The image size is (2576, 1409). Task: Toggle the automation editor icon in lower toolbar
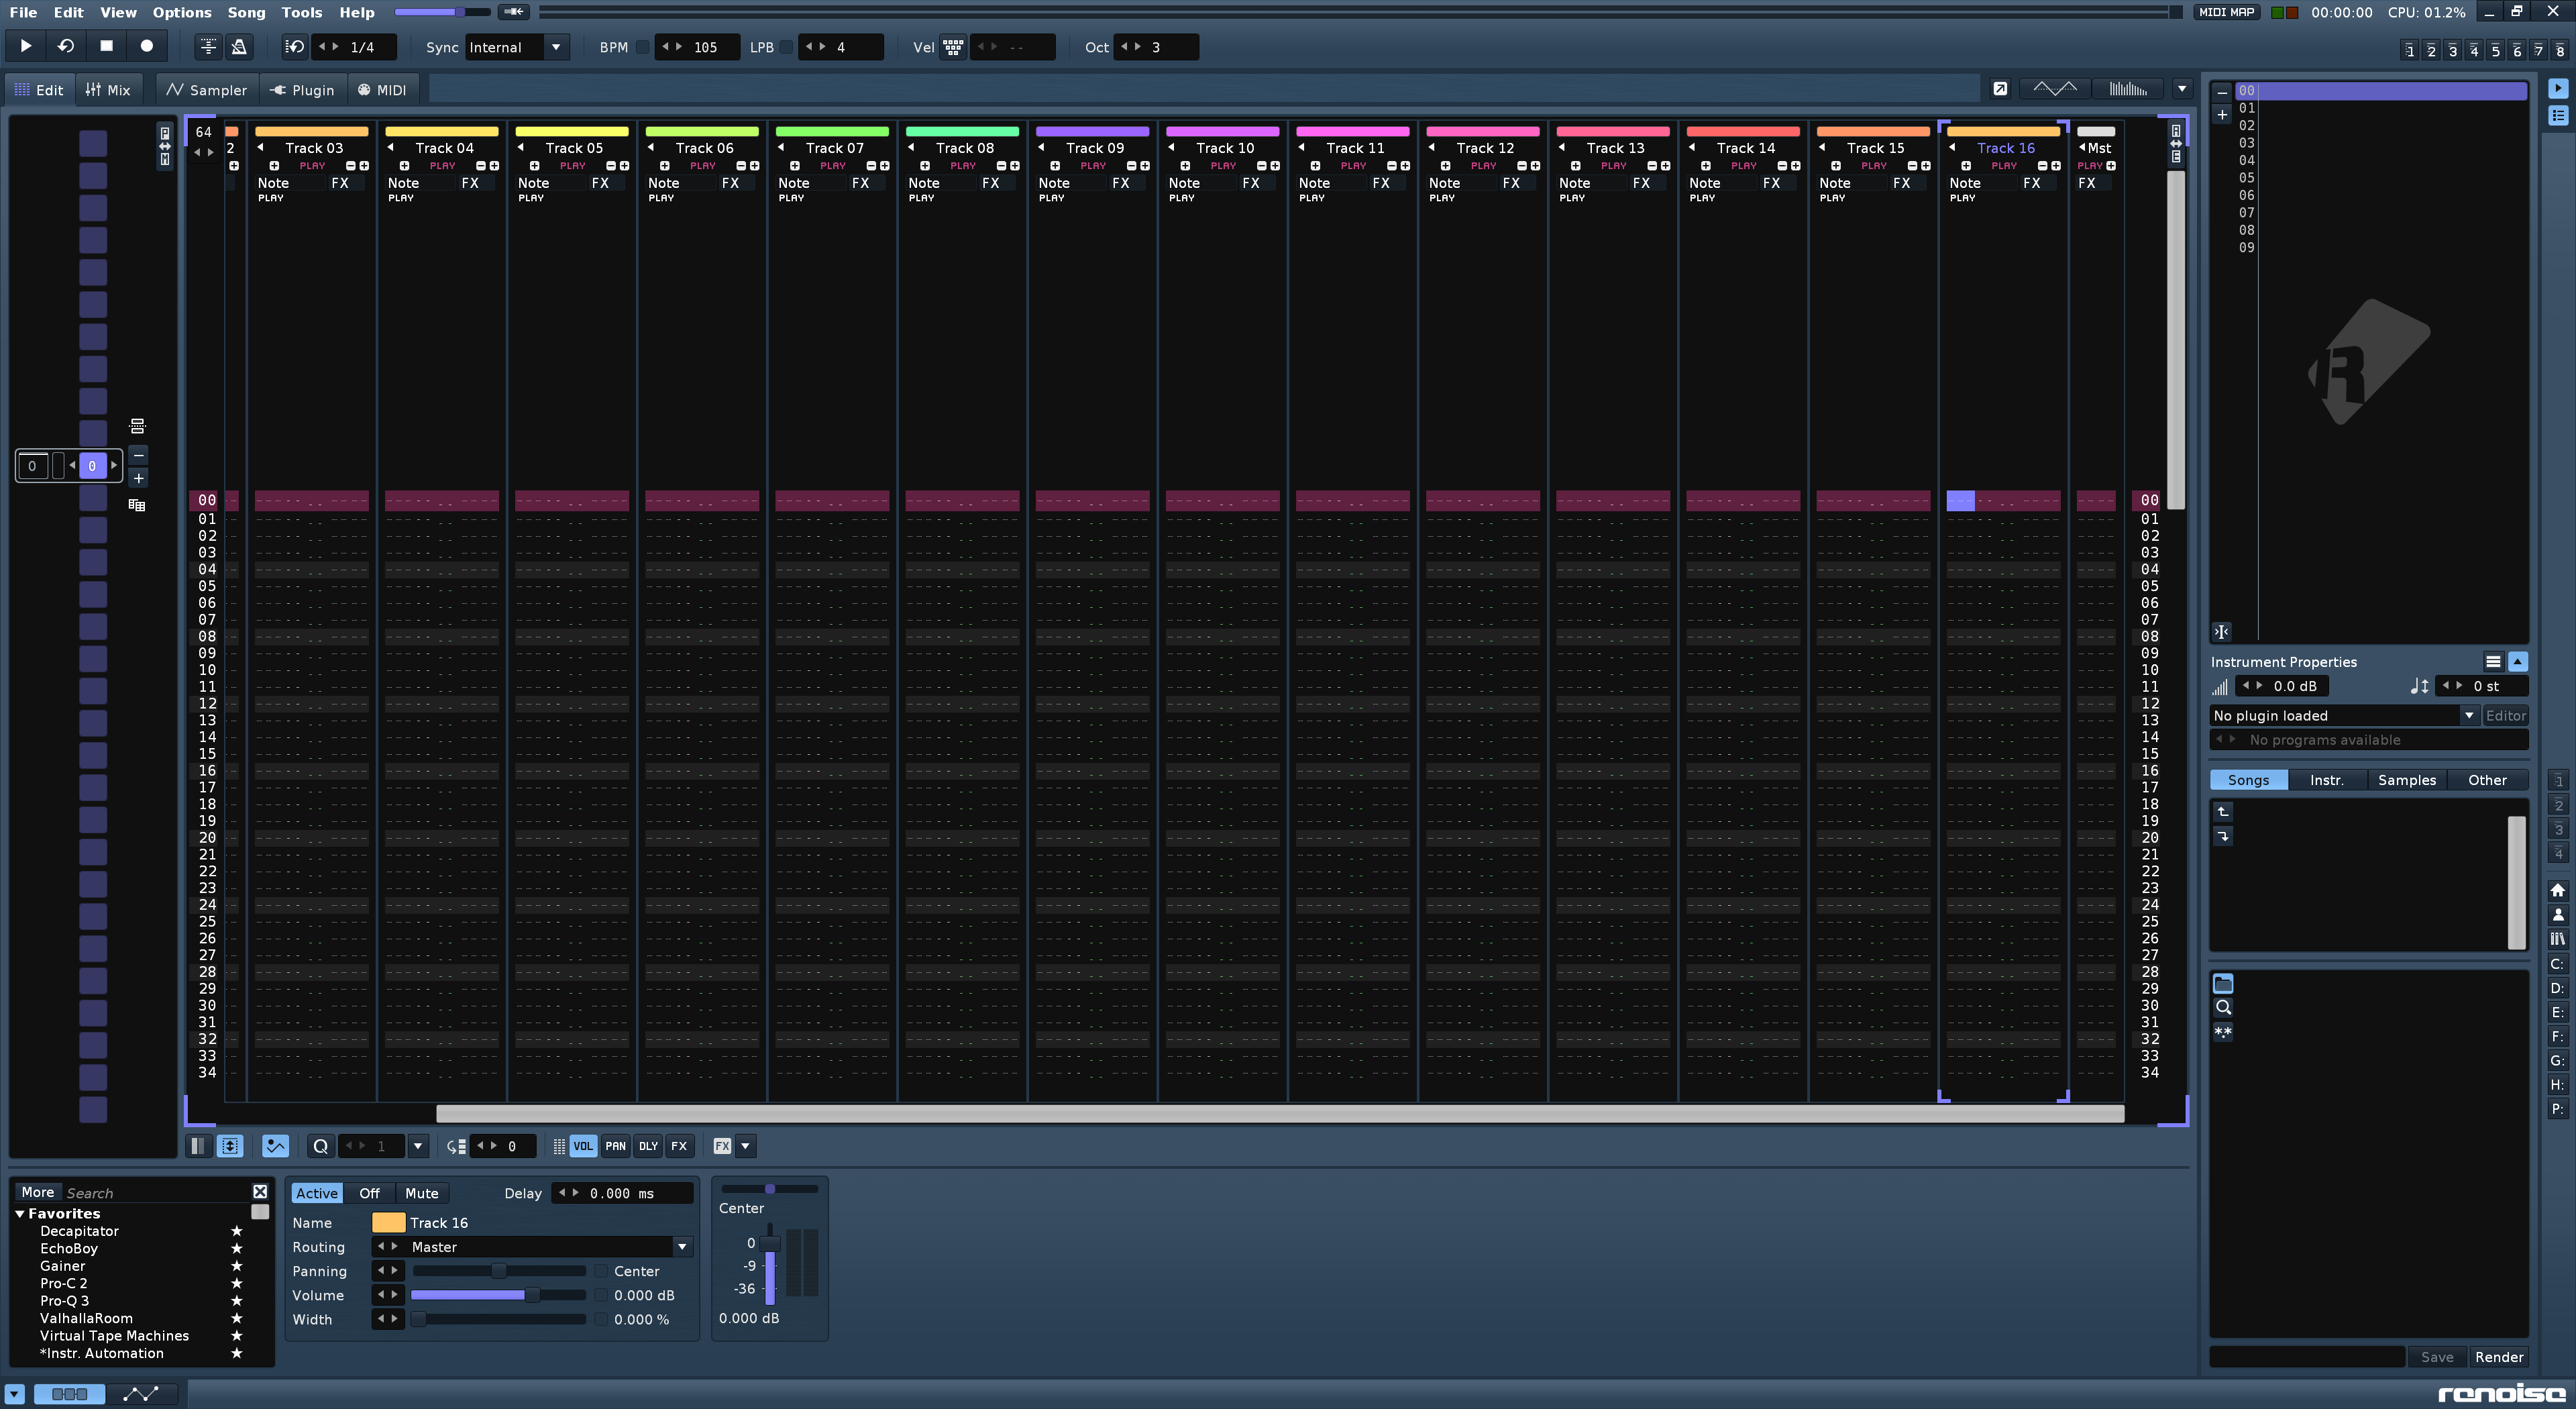click(x=275, y=1146)
